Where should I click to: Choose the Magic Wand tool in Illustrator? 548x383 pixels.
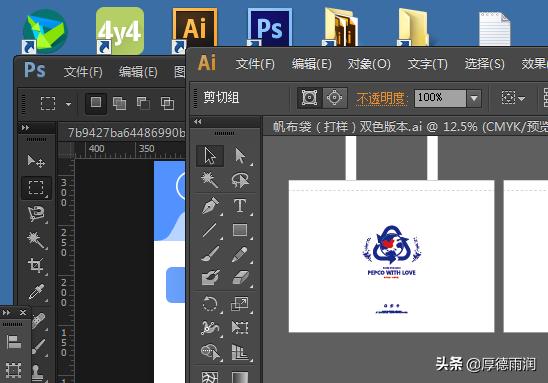(x=210, y=180)
